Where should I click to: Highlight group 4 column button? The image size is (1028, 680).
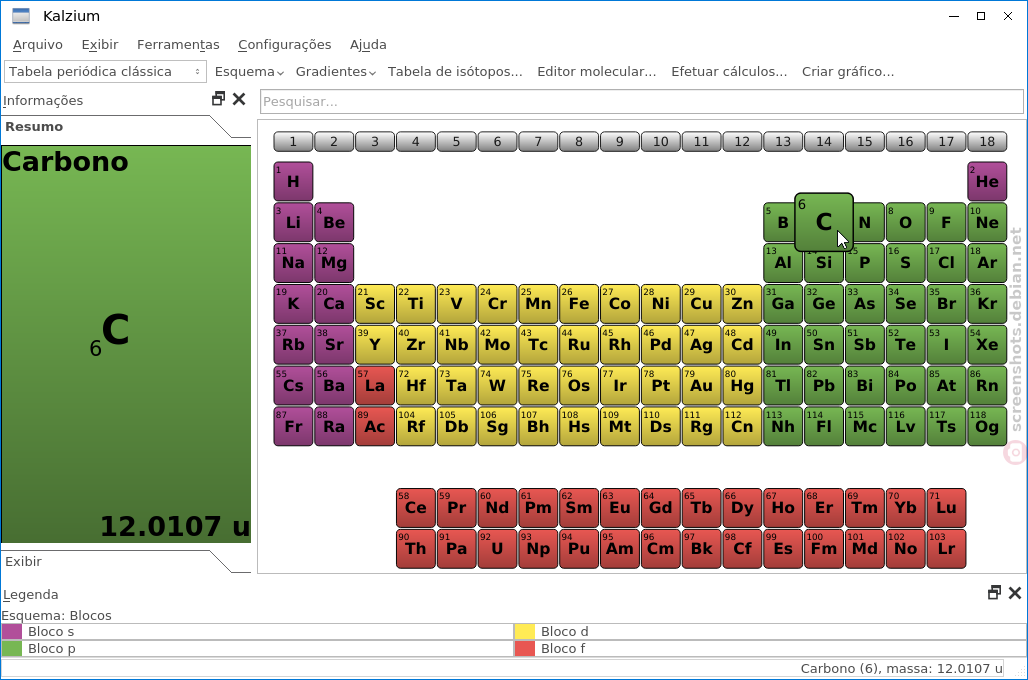pos(416,141)
